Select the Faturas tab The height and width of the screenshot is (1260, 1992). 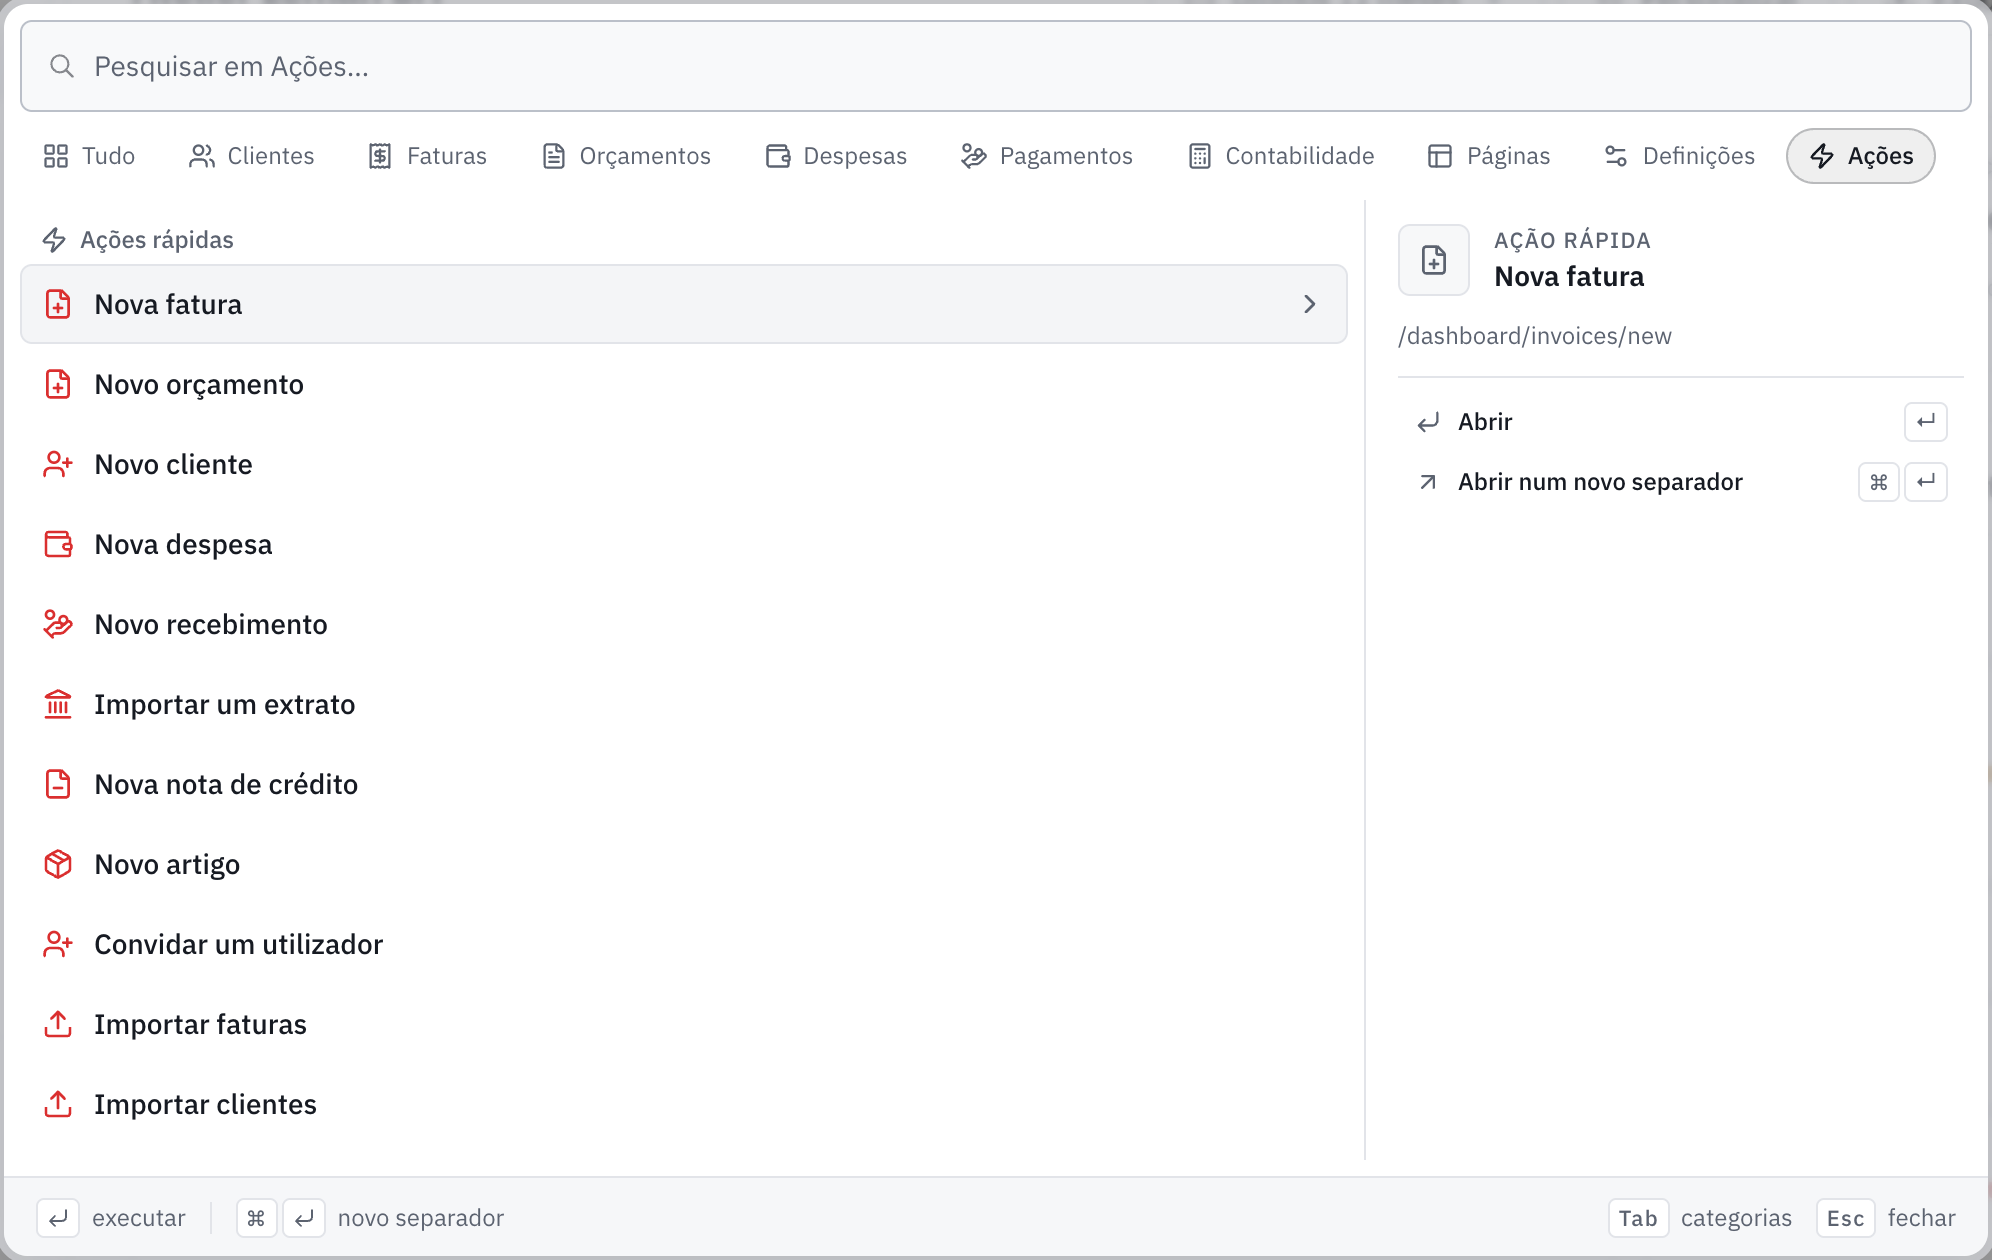coord(427,156)
